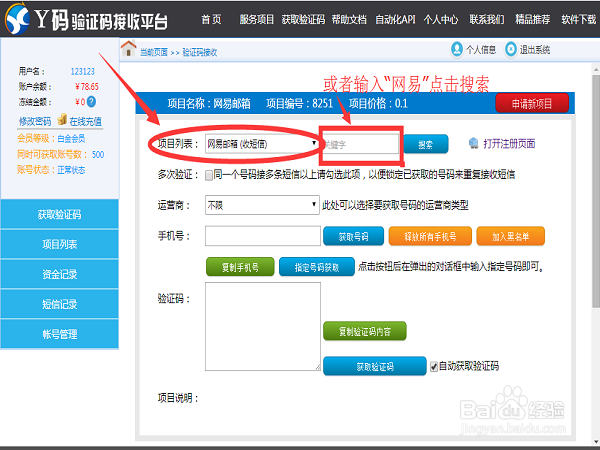Click the 项目价格：0.1 text
600x450 pixels.
[x=378, y=103]
